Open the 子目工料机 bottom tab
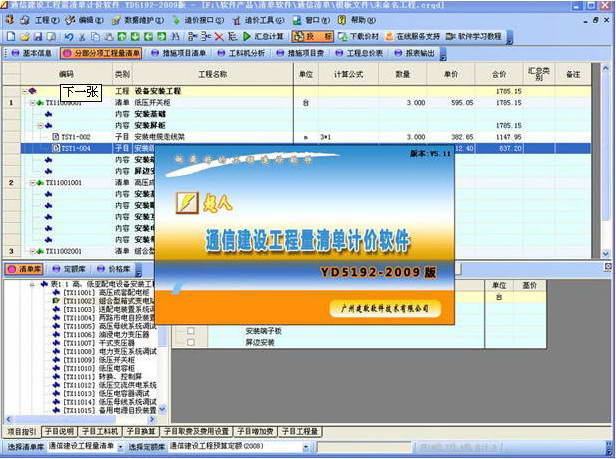 click(100, 431)
